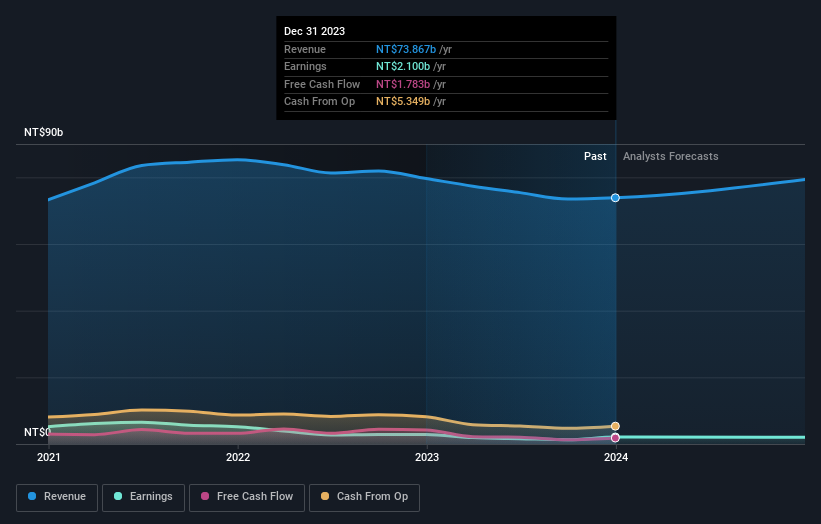
Task: Select the 2024 x-axis label
Action: pos(616,457)
